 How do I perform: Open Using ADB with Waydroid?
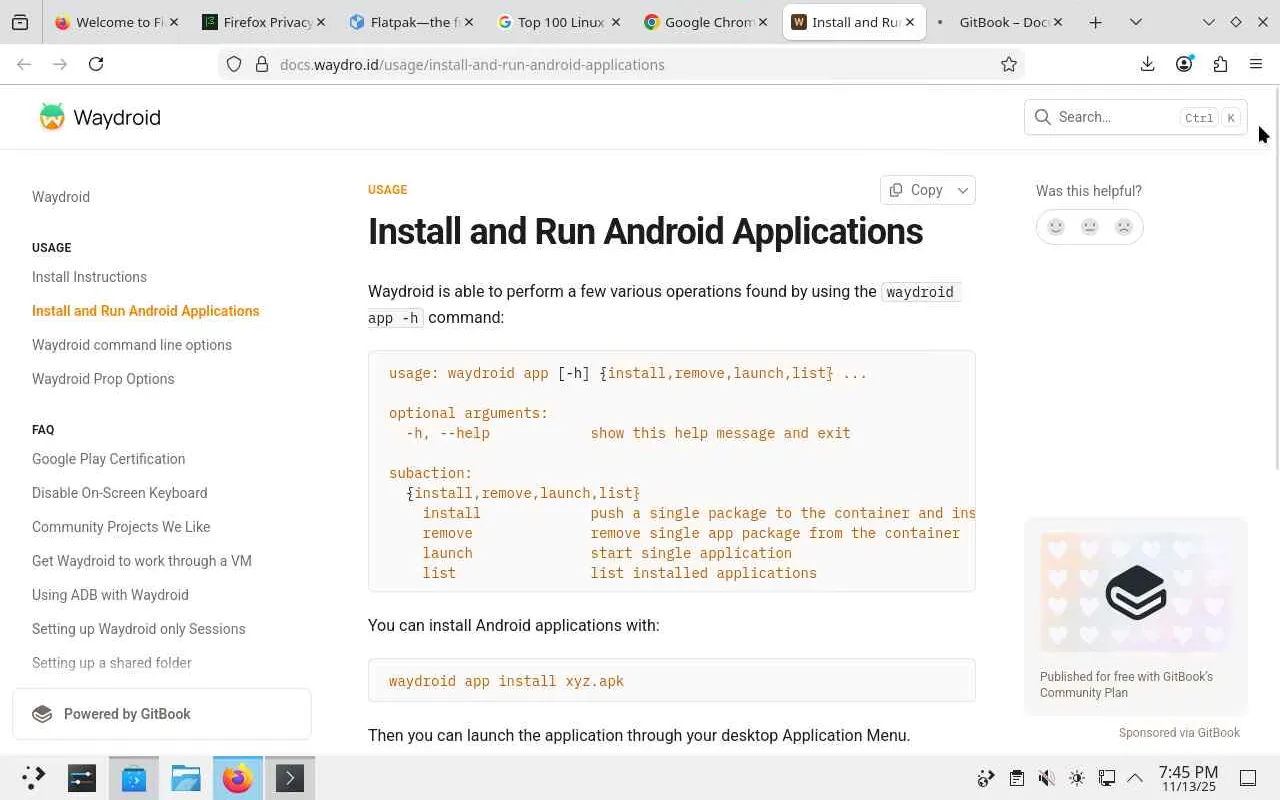pyautogui.click(x=110, y=595)
